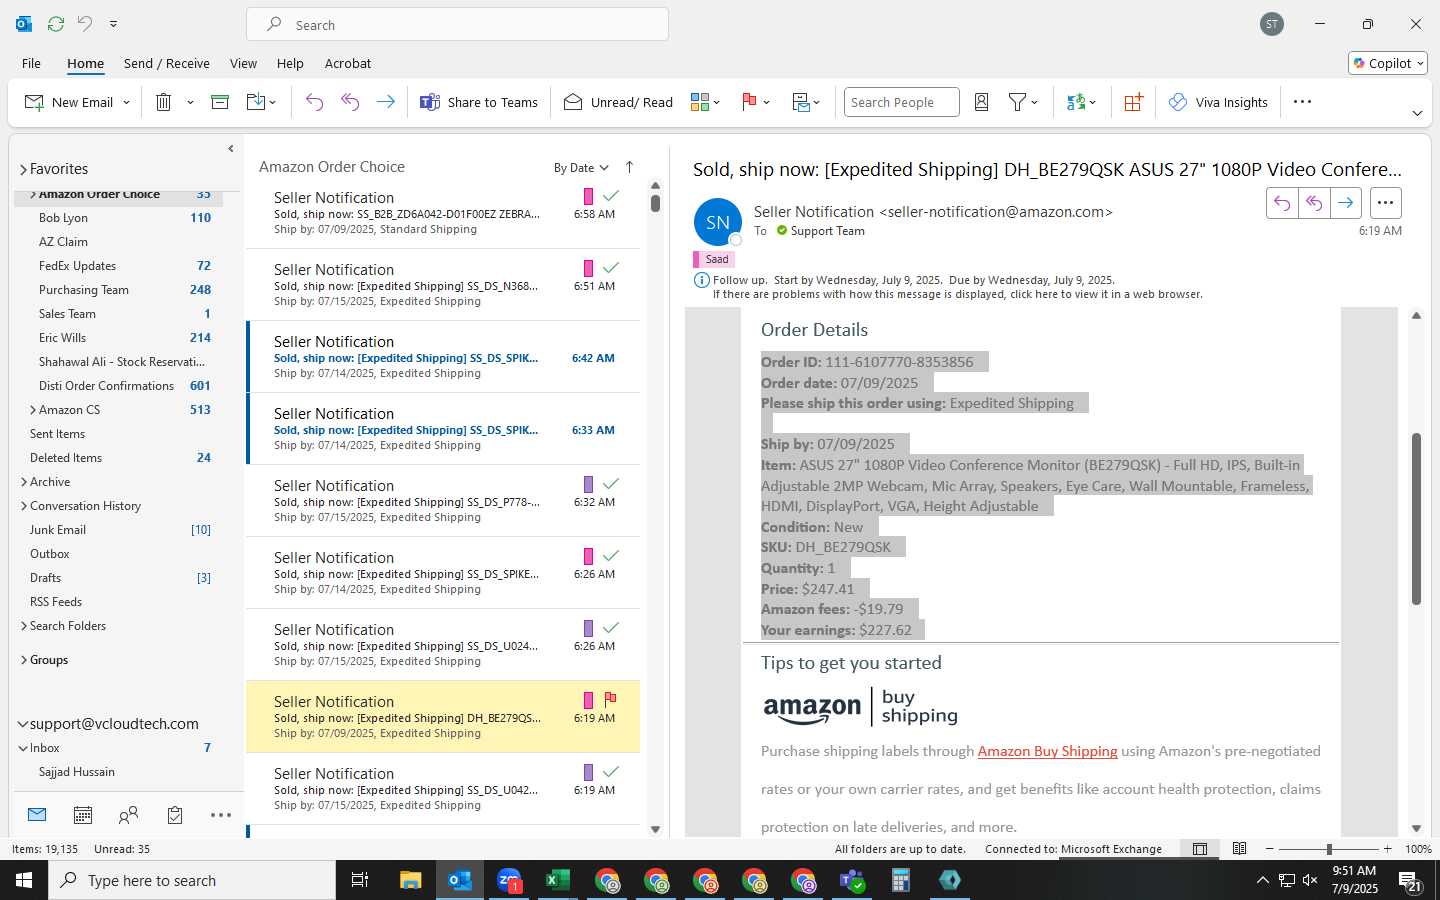The width and height of the screenshot is (1440, 900).
Task: Collapse the support@vcloudtech.com account
Action: (23, 724)
